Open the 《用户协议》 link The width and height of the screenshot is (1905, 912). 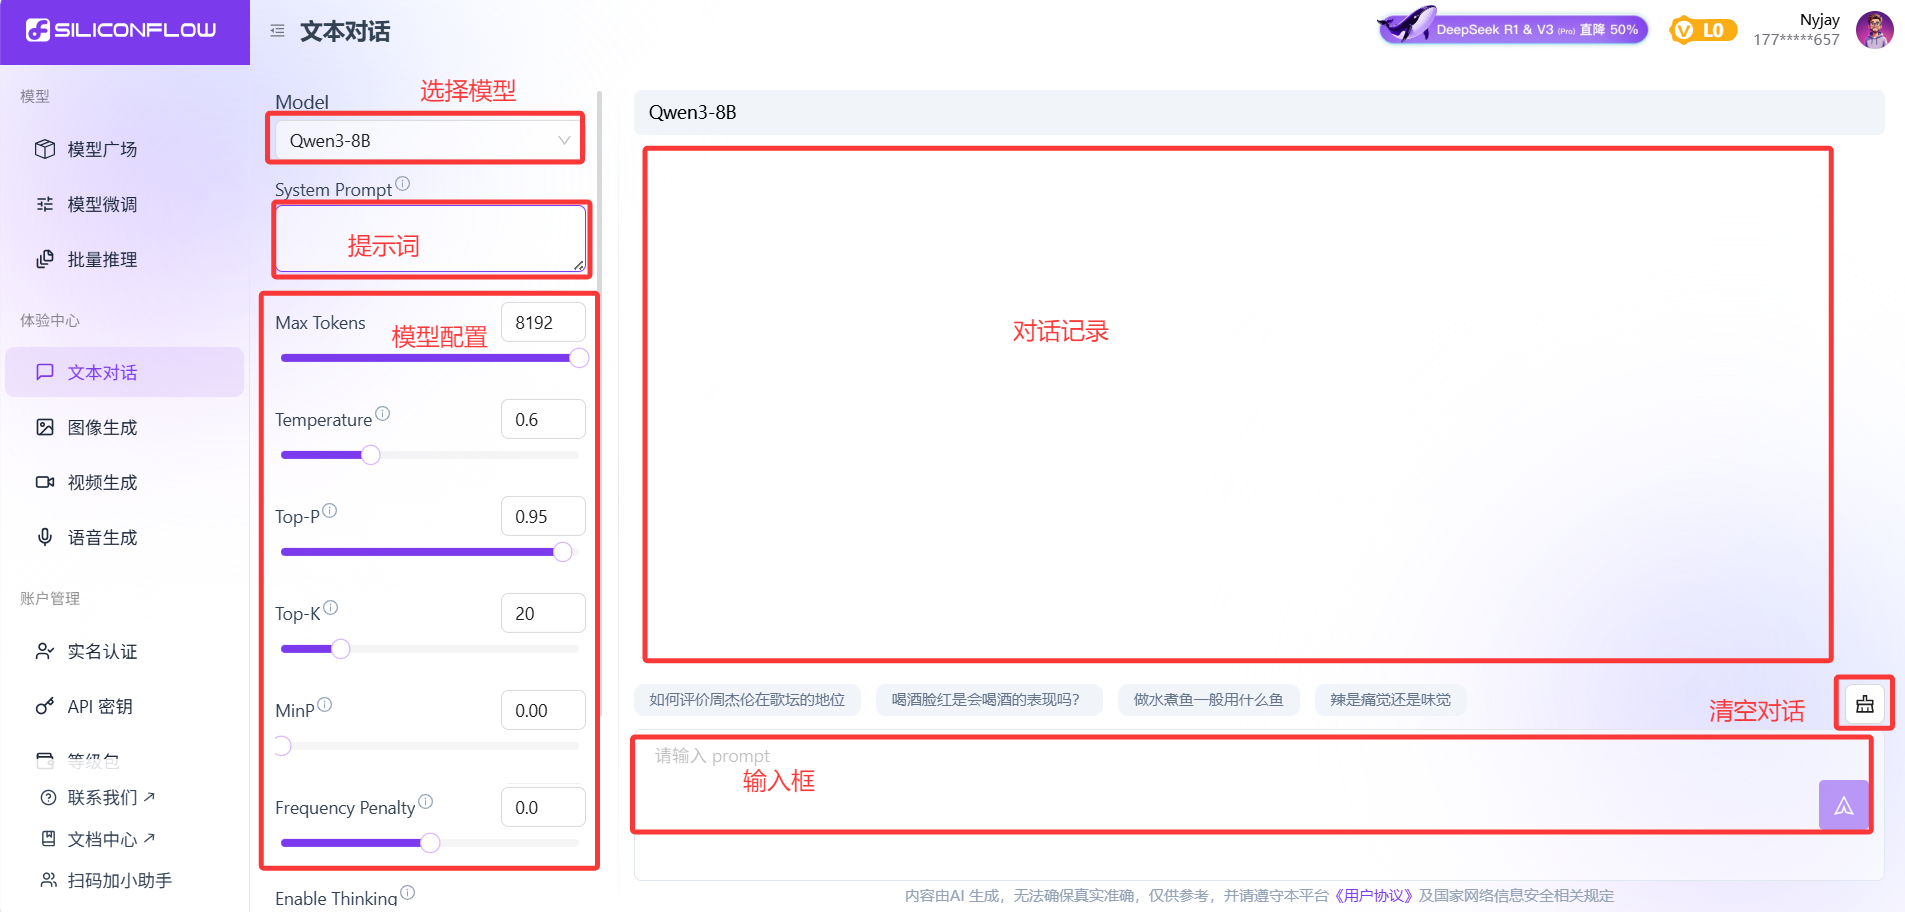[1373, 896]
